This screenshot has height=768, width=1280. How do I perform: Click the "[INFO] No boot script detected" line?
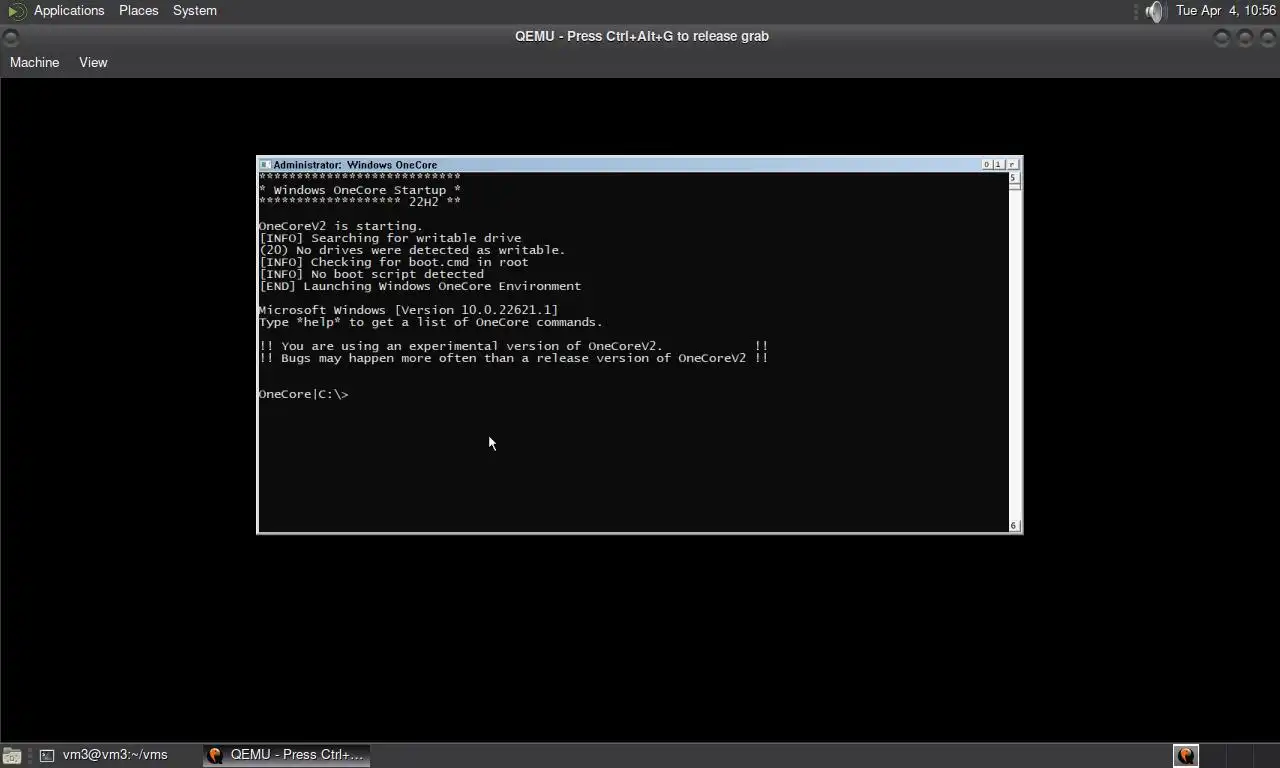[x=371, y=274]
